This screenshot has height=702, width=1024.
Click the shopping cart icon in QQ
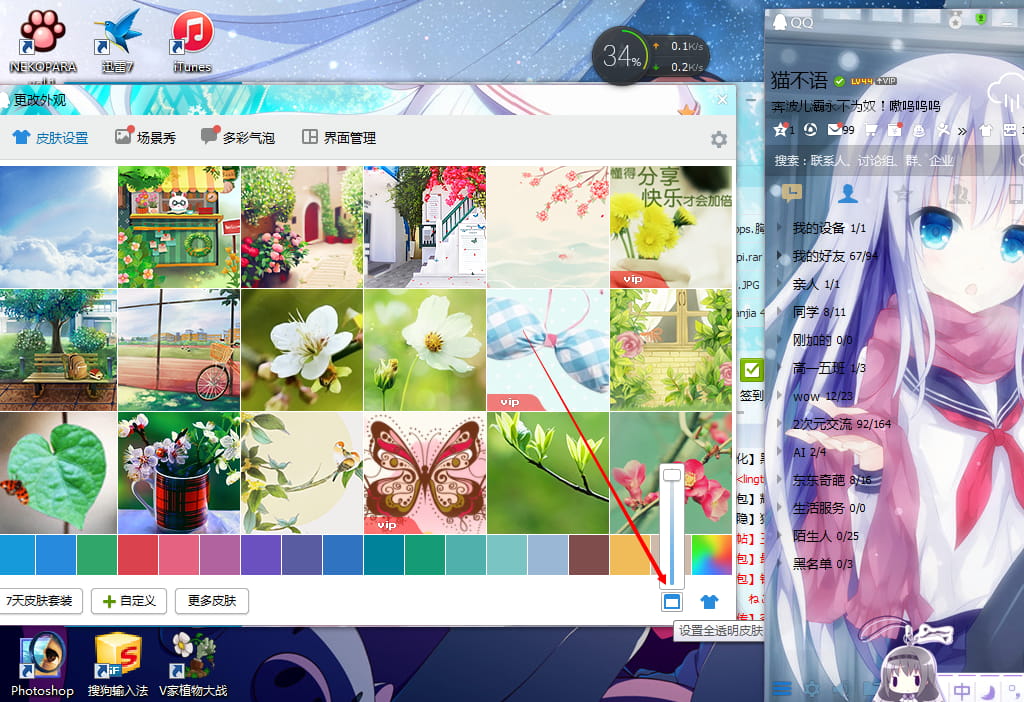870,130
